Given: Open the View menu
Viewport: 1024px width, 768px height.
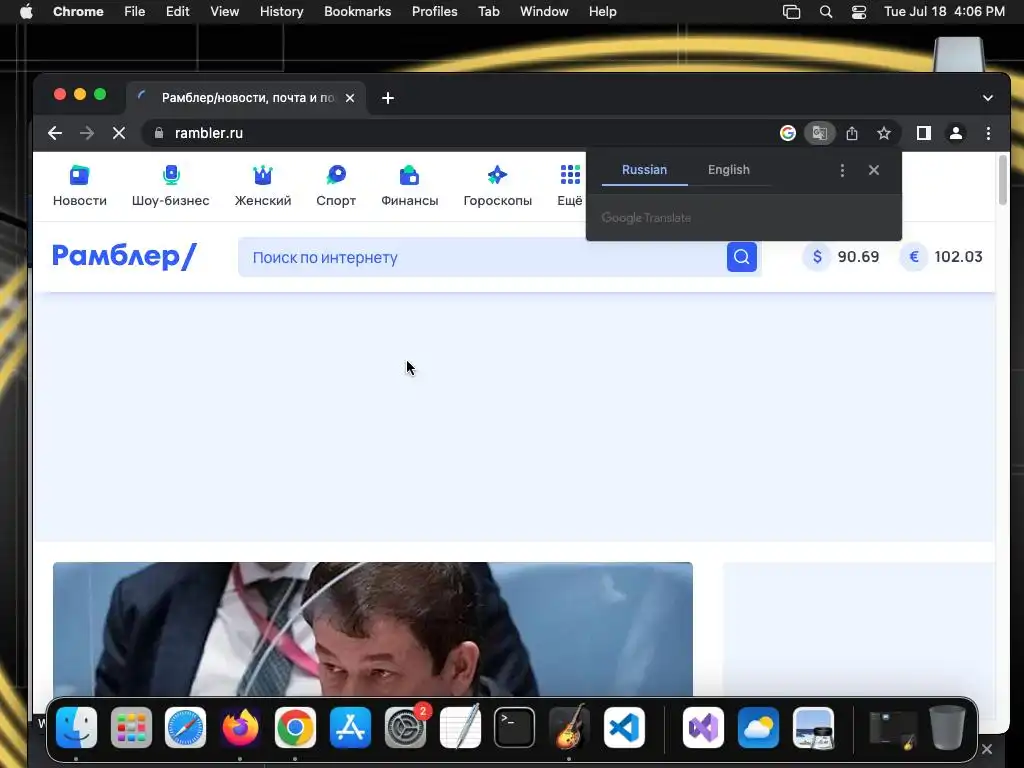Looking at the screenshot, I should coord(225,12).
